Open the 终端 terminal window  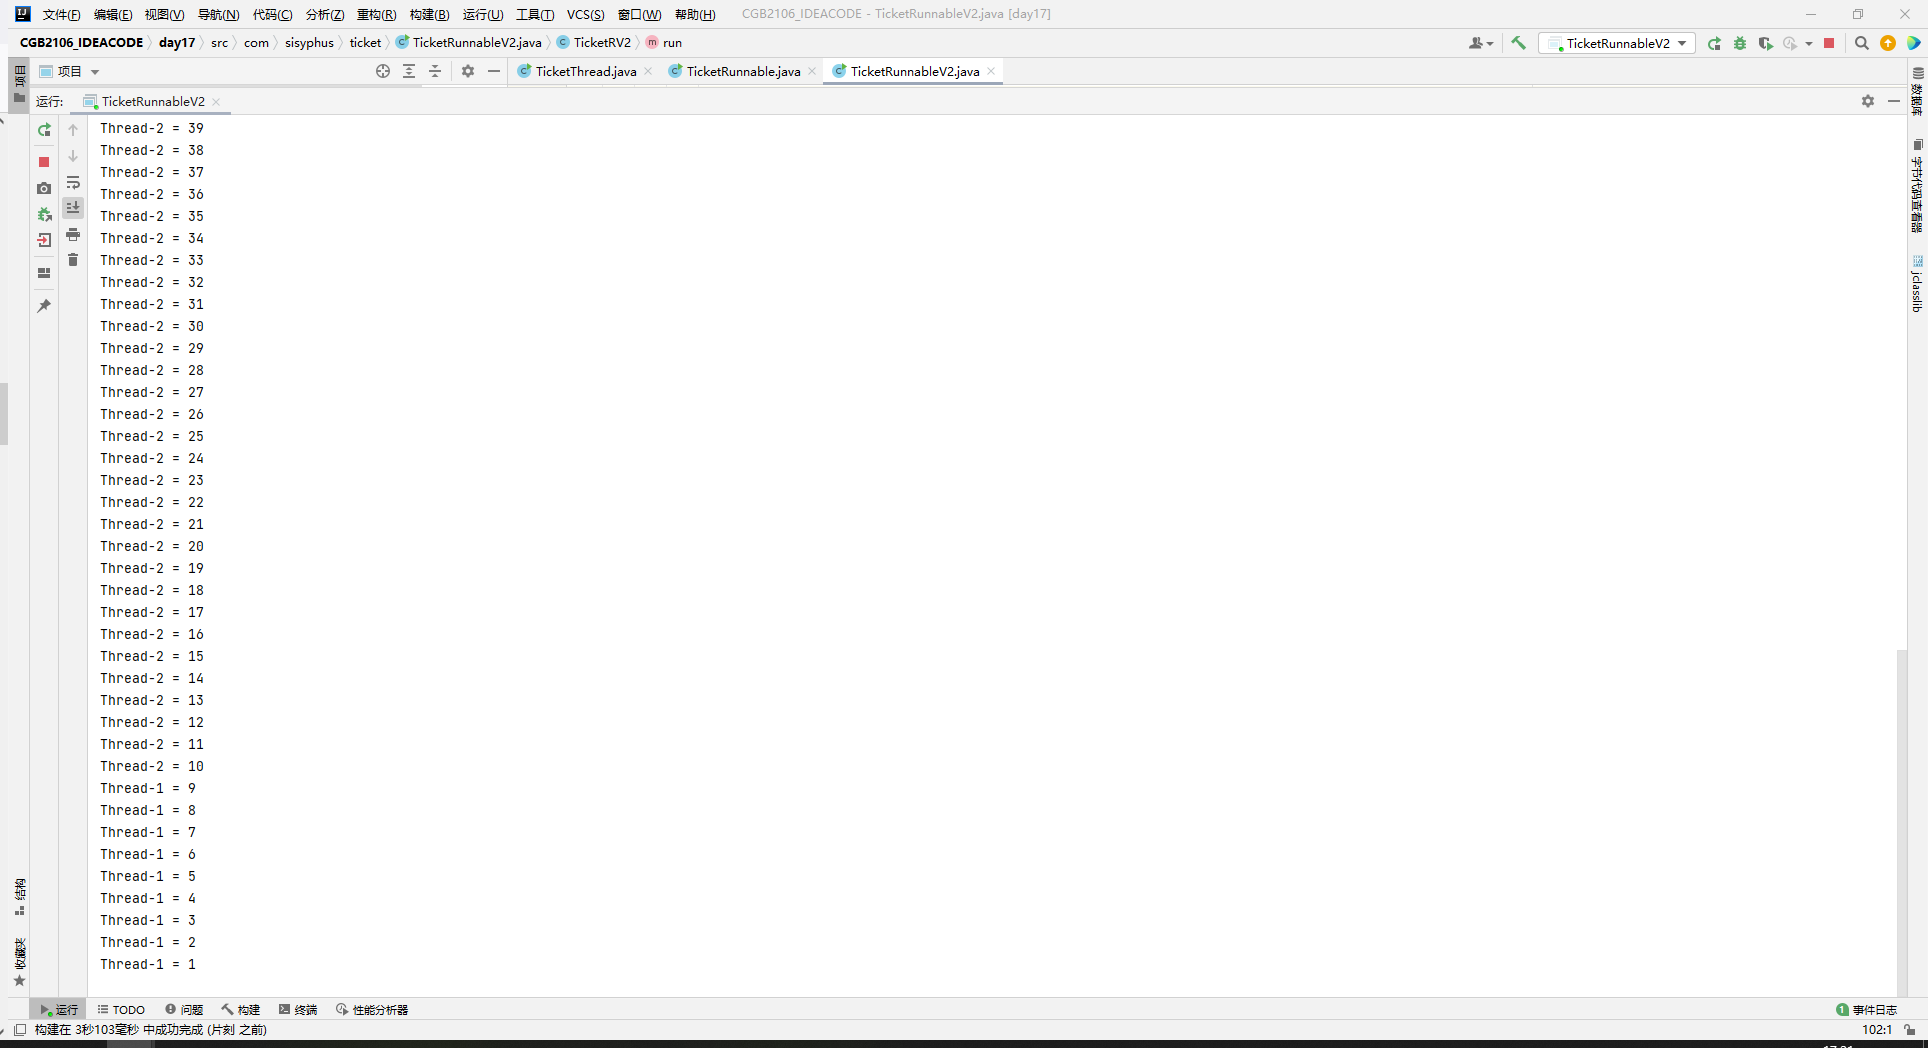(x=298, y=1010)
